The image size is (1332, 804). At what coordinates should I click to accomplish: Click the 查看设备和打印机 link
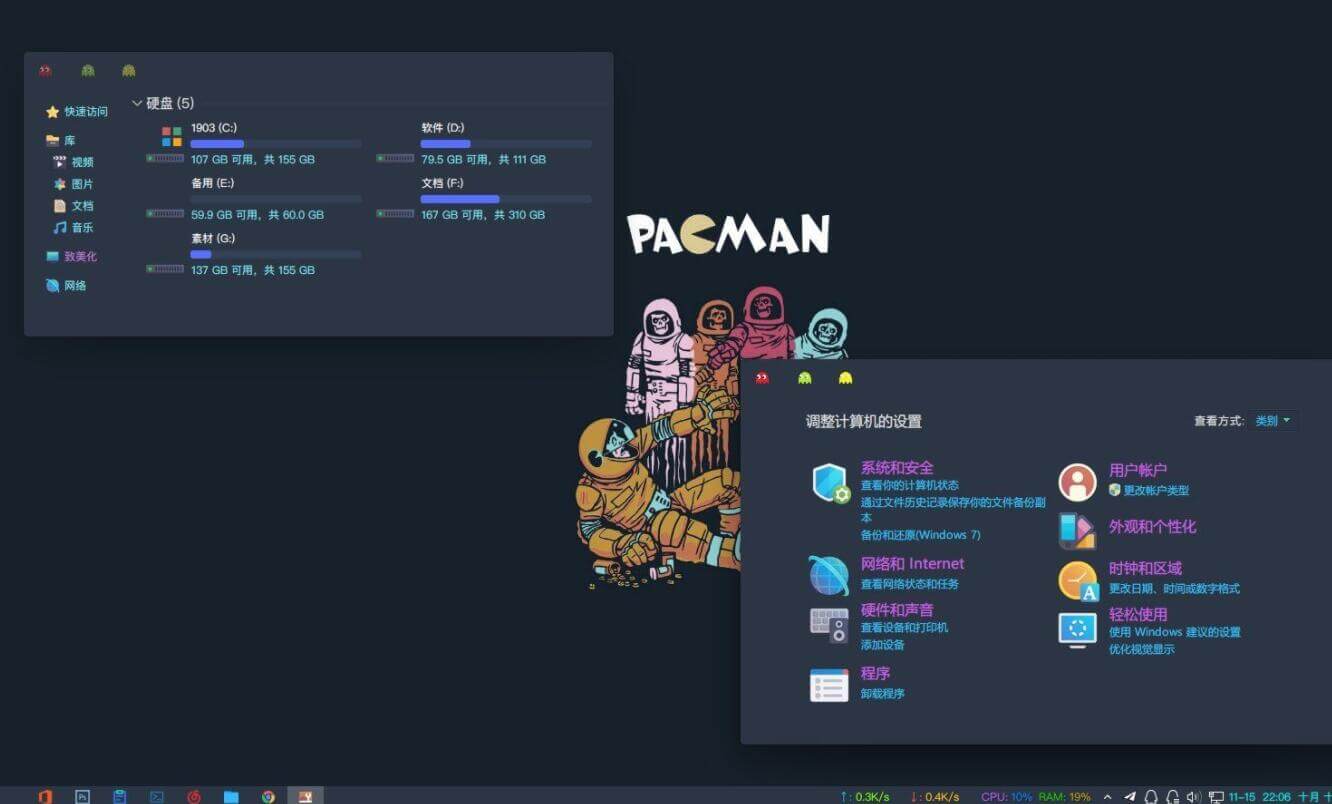904,628
